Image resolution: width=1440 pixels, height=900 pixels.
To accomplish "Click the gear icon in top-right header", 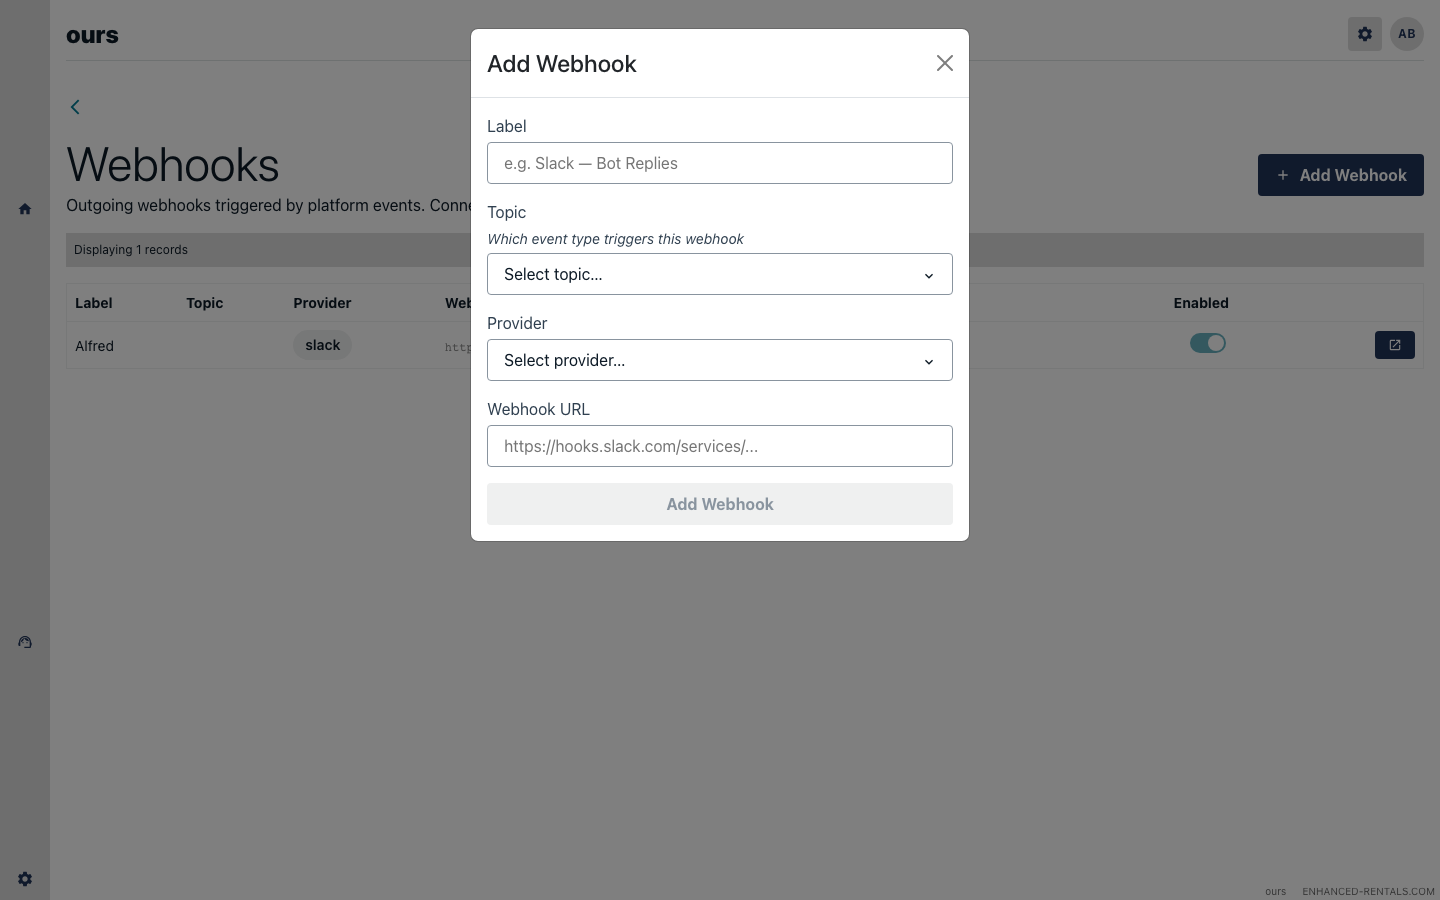I will (1364, 34).
